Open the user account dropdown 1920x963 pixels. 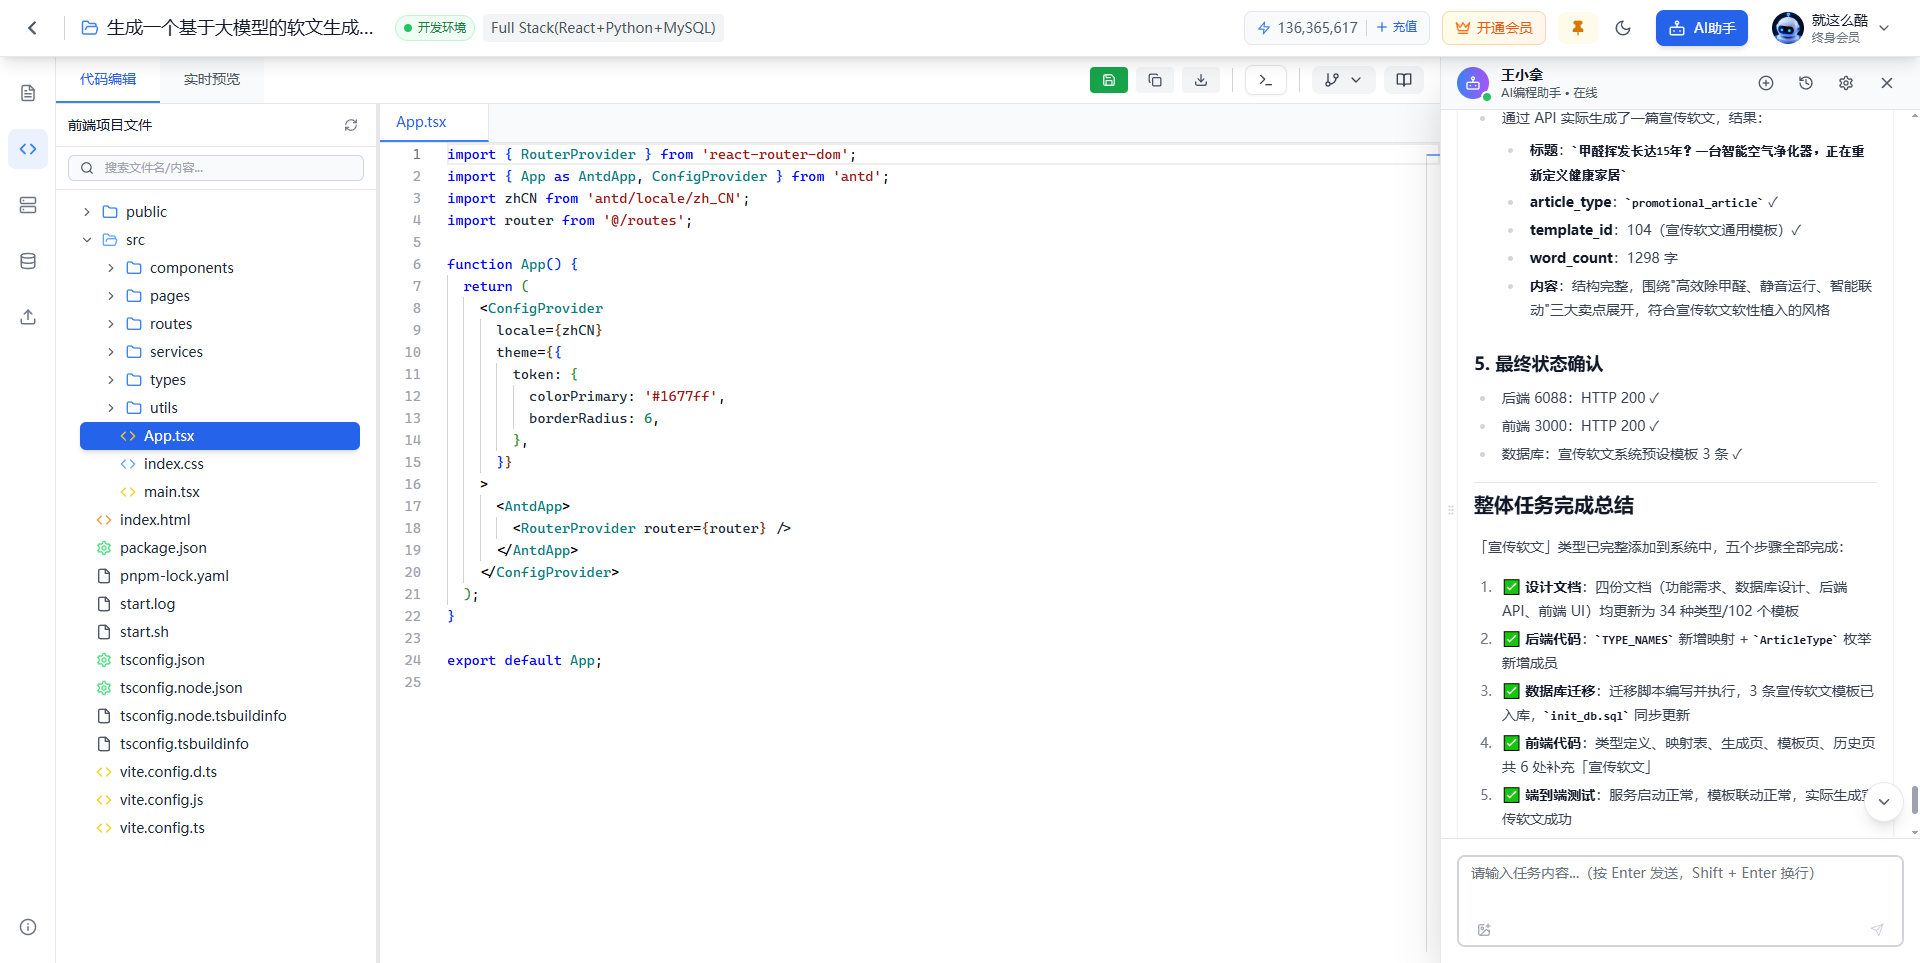1831,28
